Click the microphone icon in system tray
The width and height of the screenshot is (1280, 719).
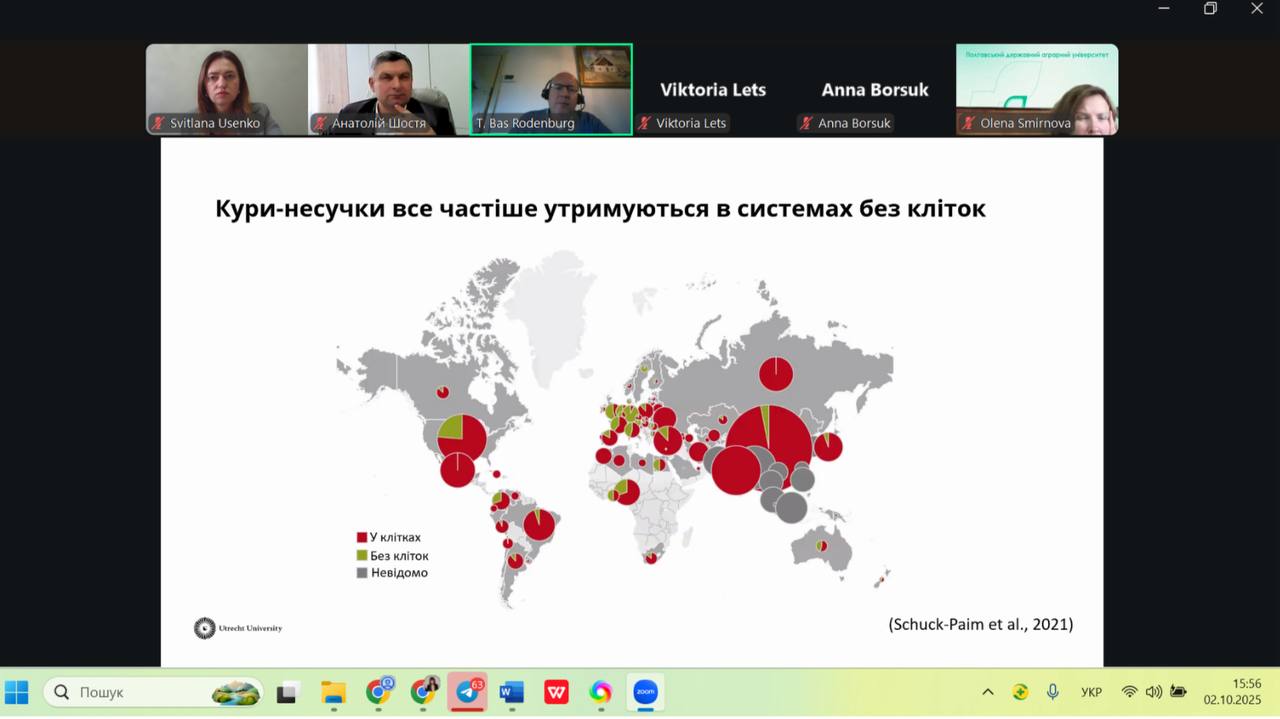click(1052, 692)
